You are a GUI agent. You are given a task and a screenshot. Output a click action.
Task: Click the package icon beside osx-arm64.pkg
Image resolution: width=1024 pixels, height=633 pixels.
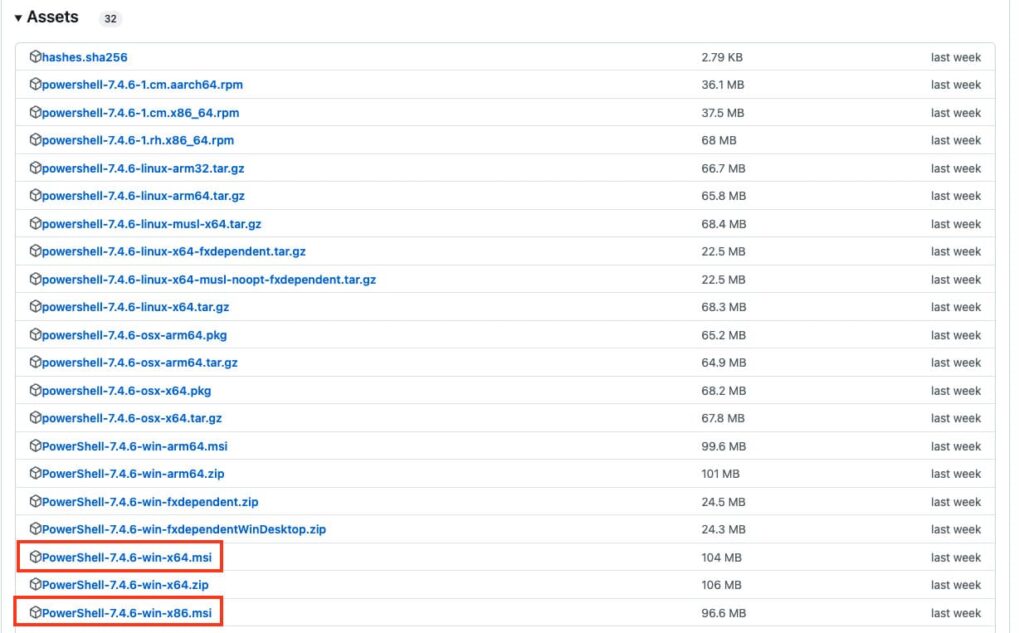tap(35, 334)
